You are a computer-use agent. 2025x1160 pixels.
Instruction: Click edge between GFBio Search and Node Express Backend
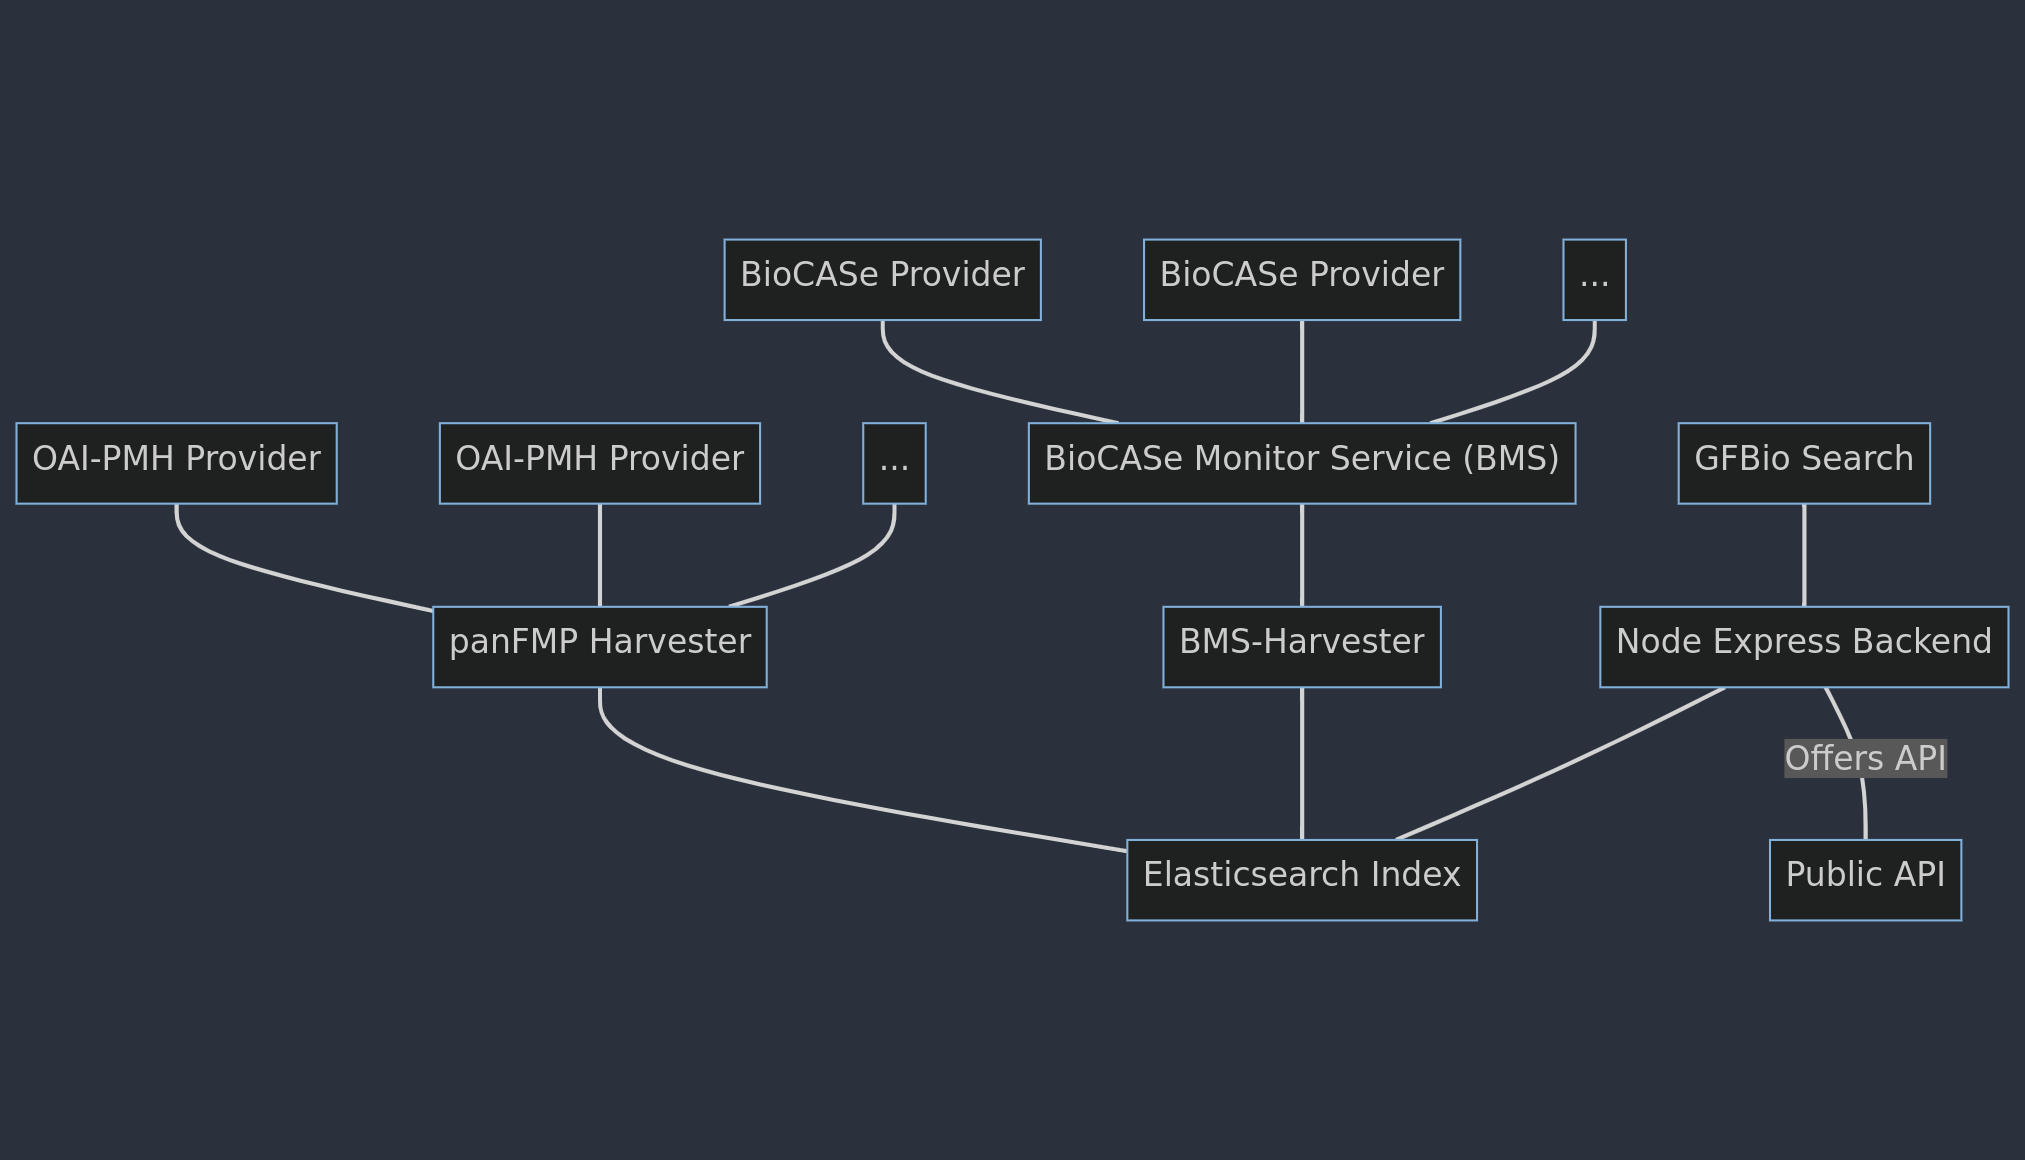[x=1803, y=555]
